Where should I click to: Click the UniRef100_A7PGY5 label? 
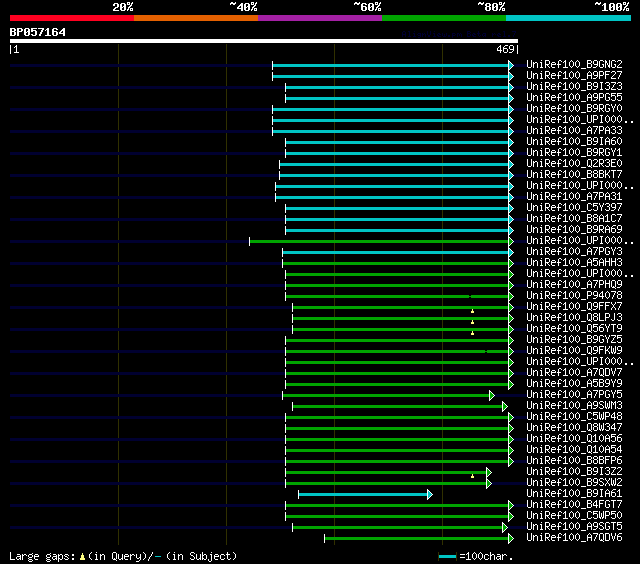[x=574, y=395]
